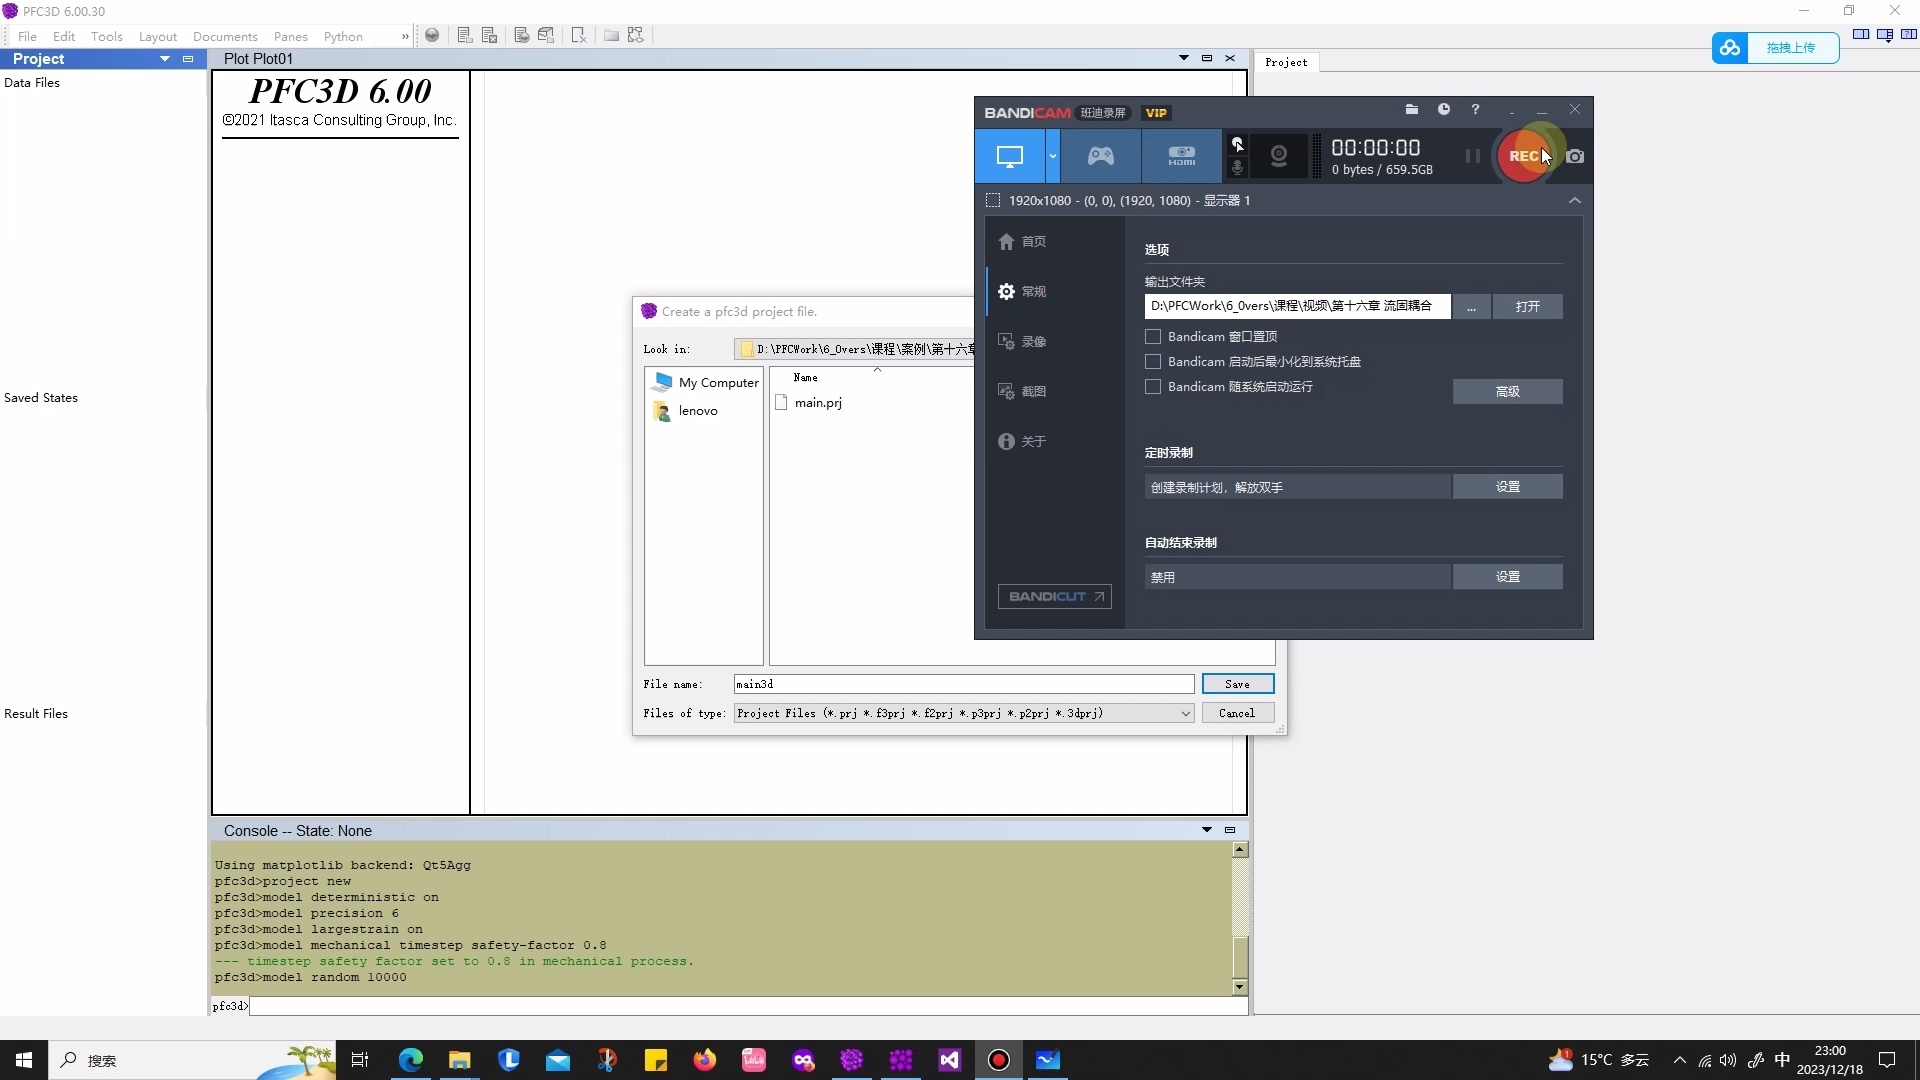The height and width of the screenshot is (1080, 1920).
Task: Enable Bandicam 随系统启动运行 checkbox
Action: (x=1153, y=387)
